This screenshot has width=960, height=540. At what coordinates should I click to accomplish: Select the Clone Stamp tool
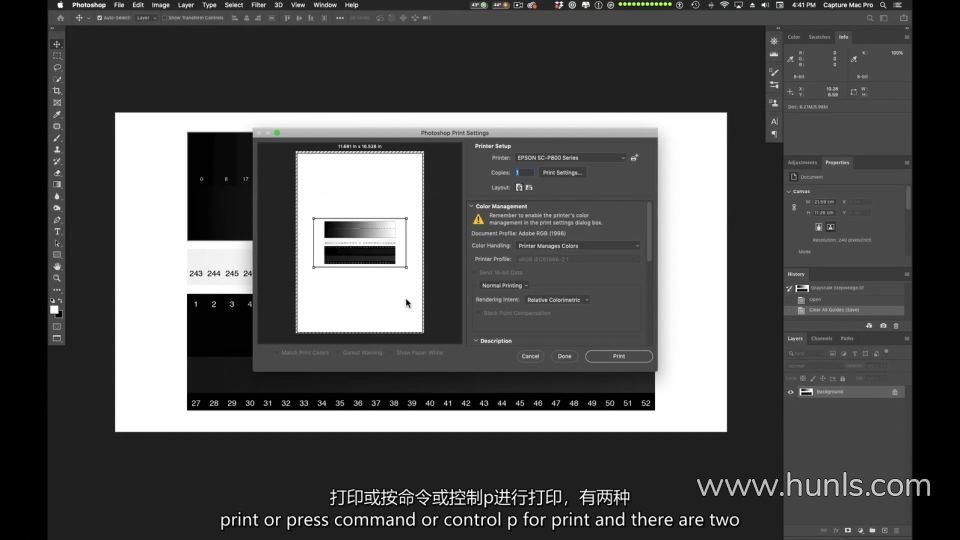click(57, 149)
